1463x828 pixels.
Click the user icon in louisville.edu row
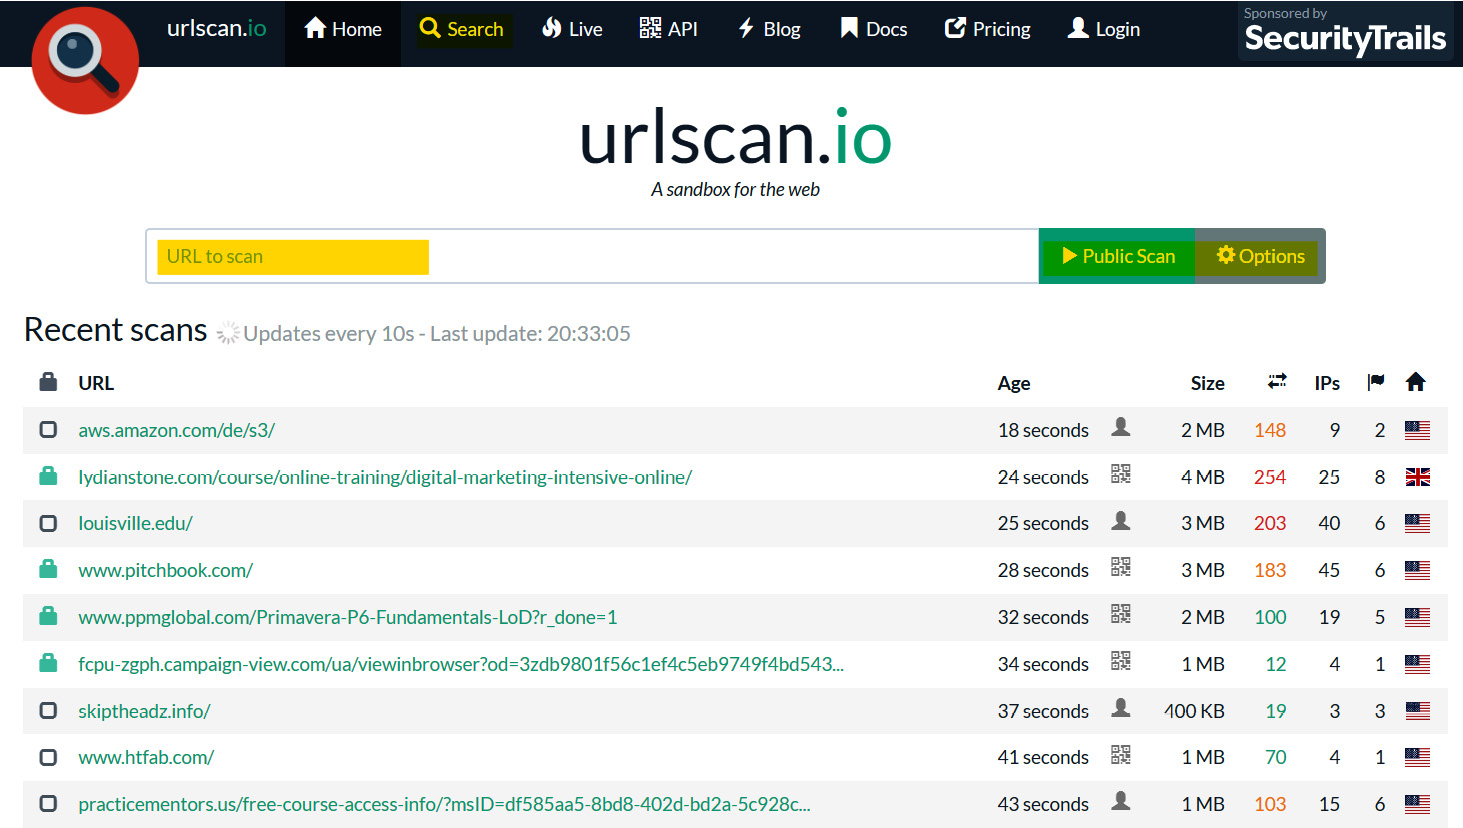[1121, 521]
